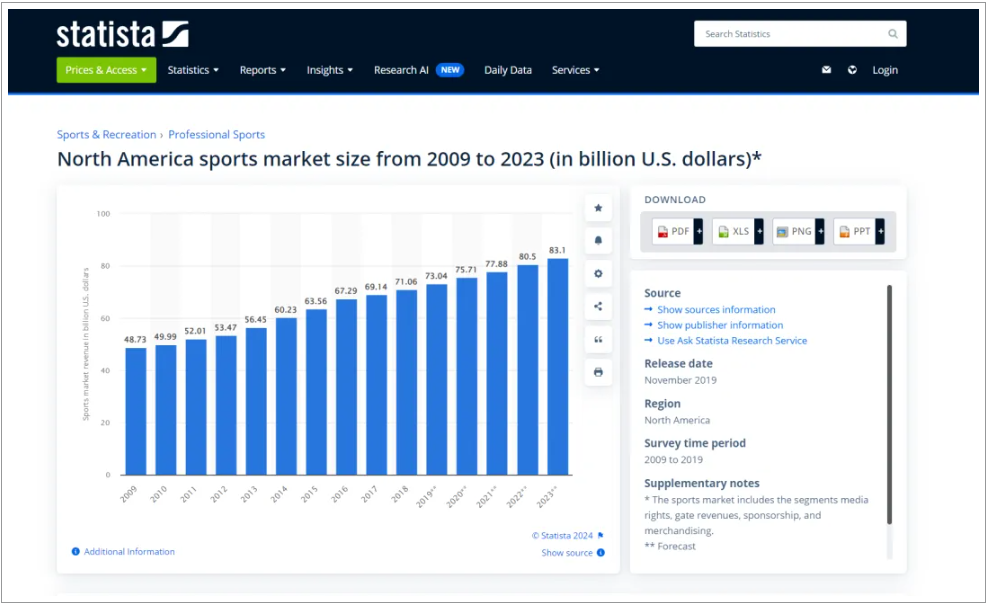Open chart settings gear icon
Viewport: 989px width, 608px height.
(x=598, y=274)
